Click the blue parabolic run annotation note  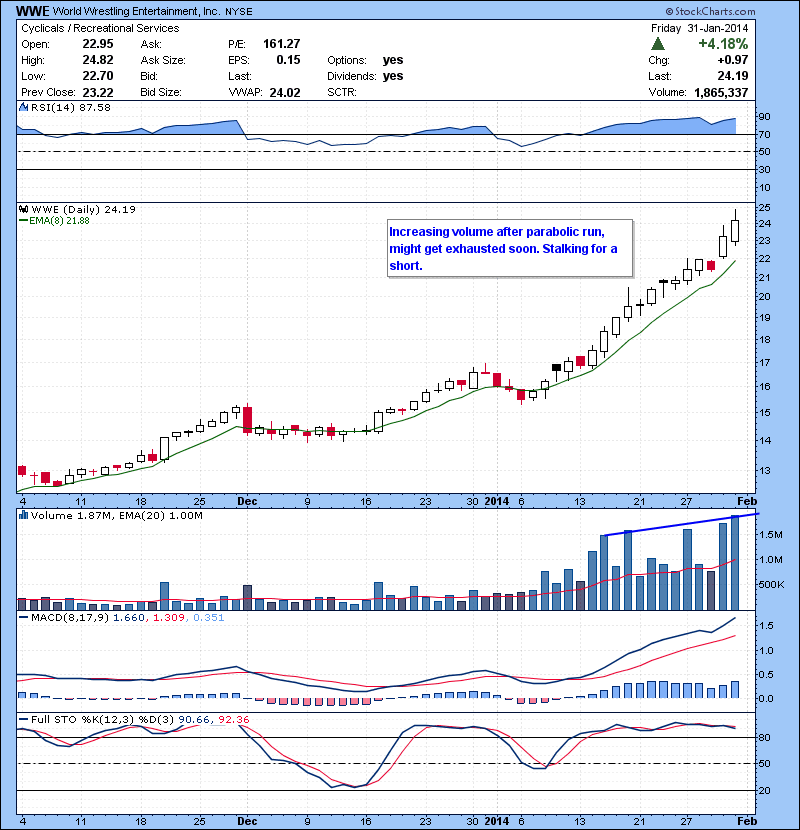click(510, 248)
